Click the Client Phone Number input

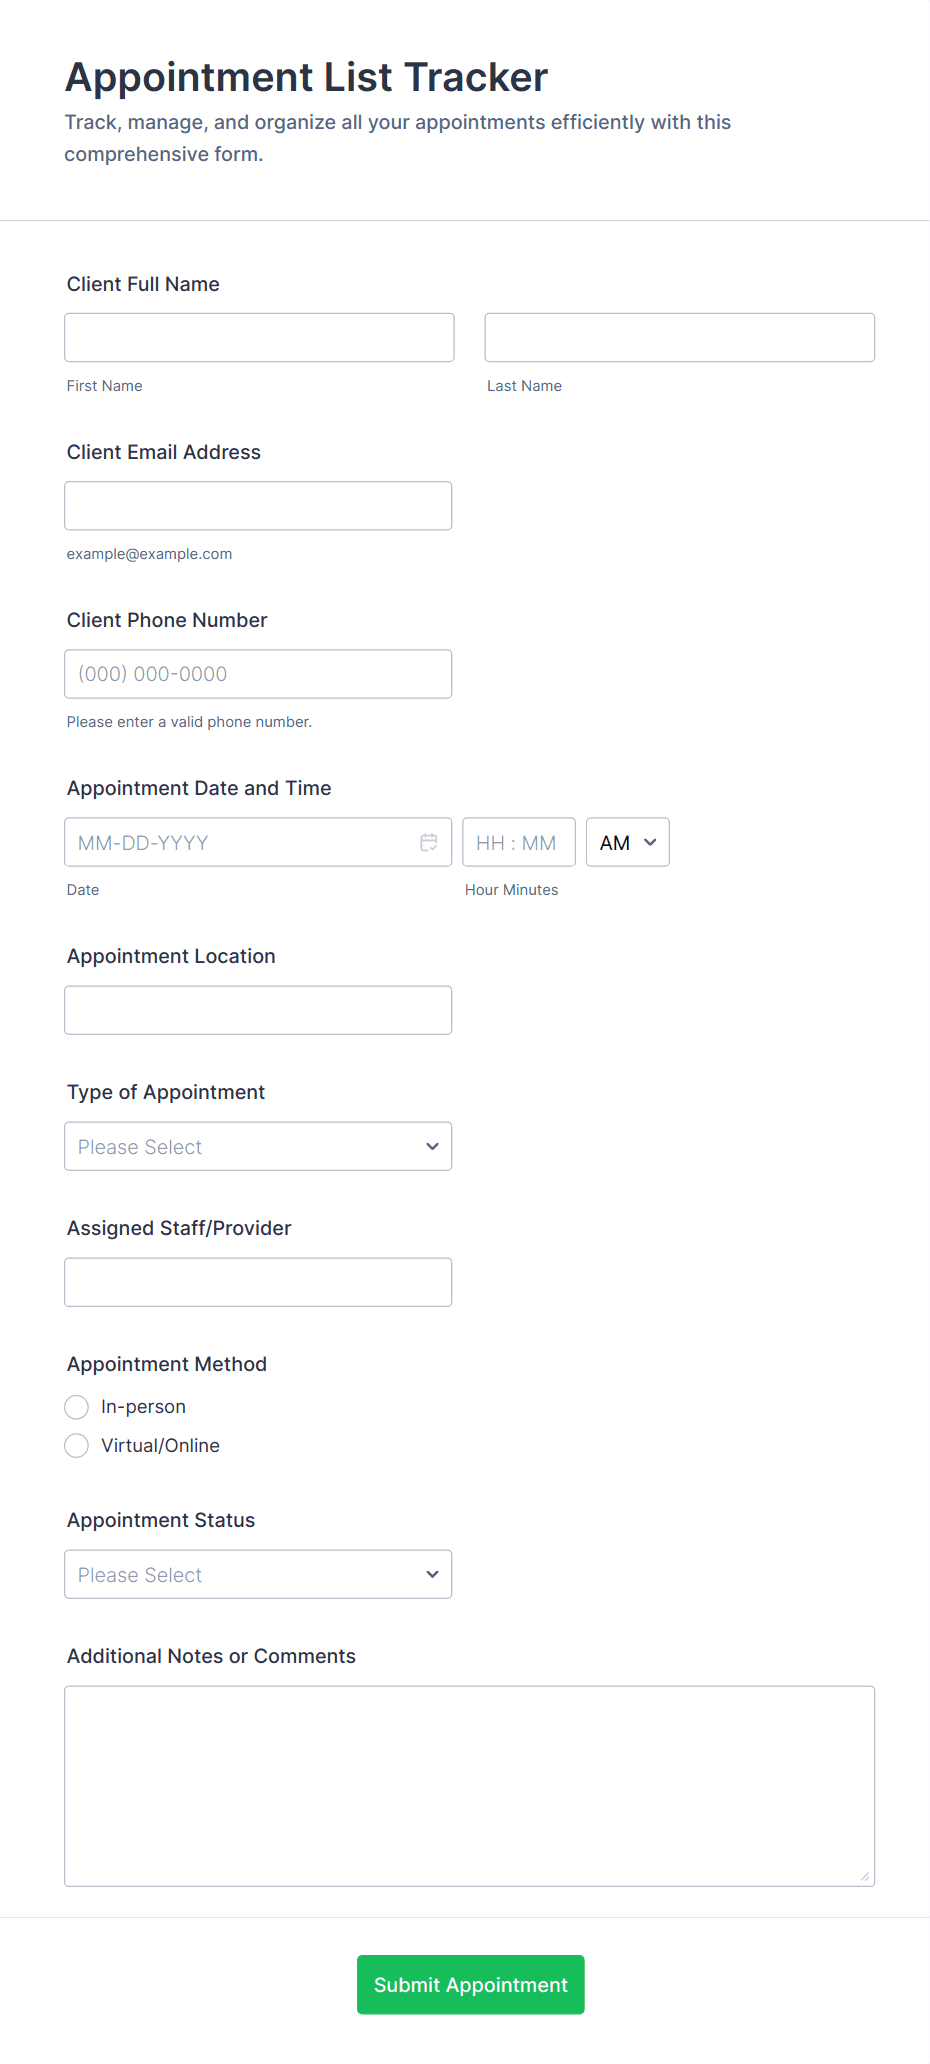click(258, 674)
